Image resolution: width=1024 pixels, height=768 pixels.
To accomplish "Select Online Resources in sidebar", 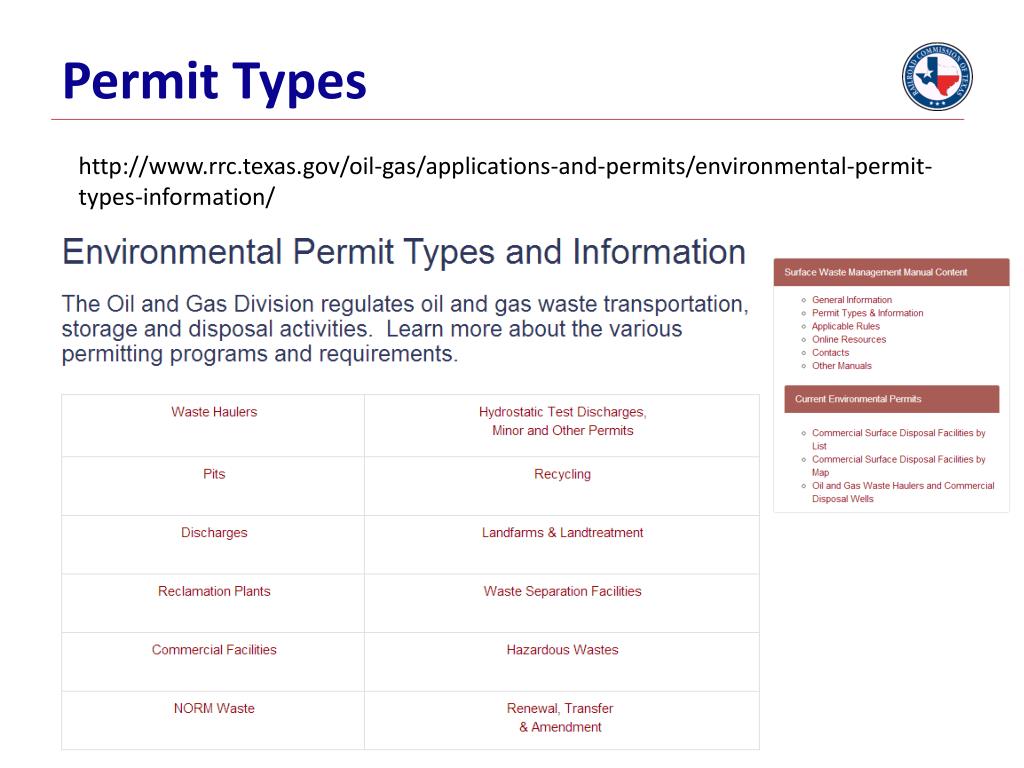I will (x=849, y=340).
